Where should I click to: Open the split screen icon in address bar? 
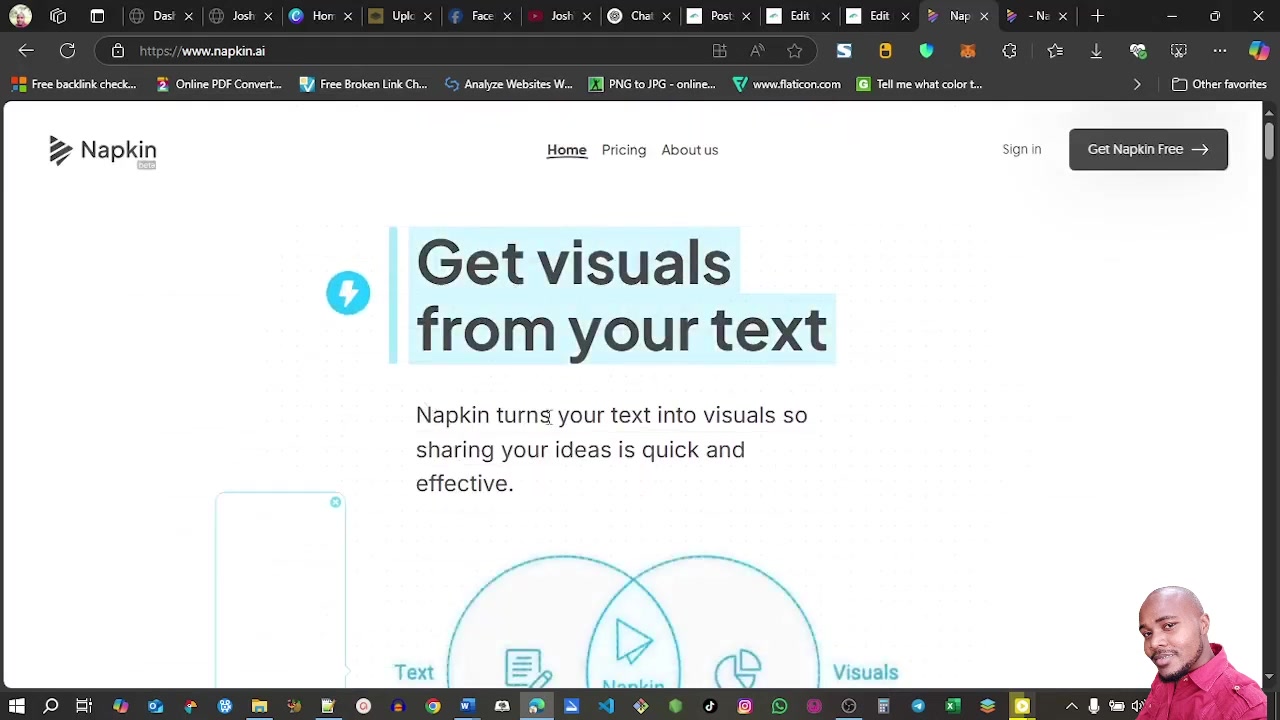719,51
